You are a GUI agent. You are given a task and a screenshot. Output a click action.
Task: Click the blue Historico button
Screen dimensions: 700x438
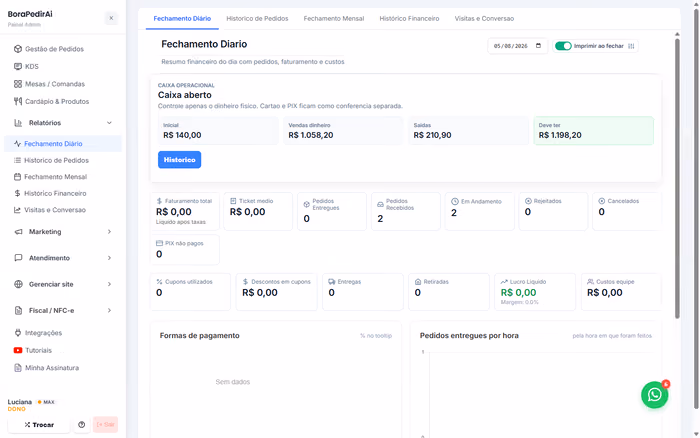click(x=179, y=160)
